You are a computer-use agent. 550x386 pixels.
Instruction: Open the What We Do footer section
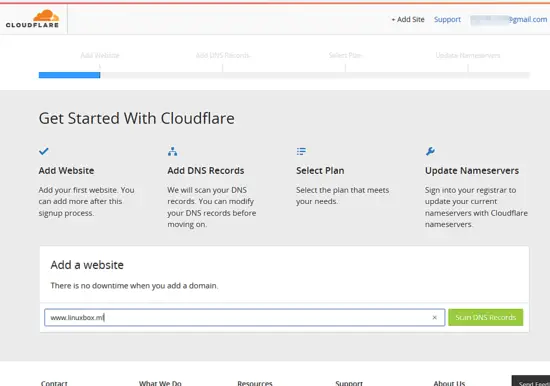point(160,383)
